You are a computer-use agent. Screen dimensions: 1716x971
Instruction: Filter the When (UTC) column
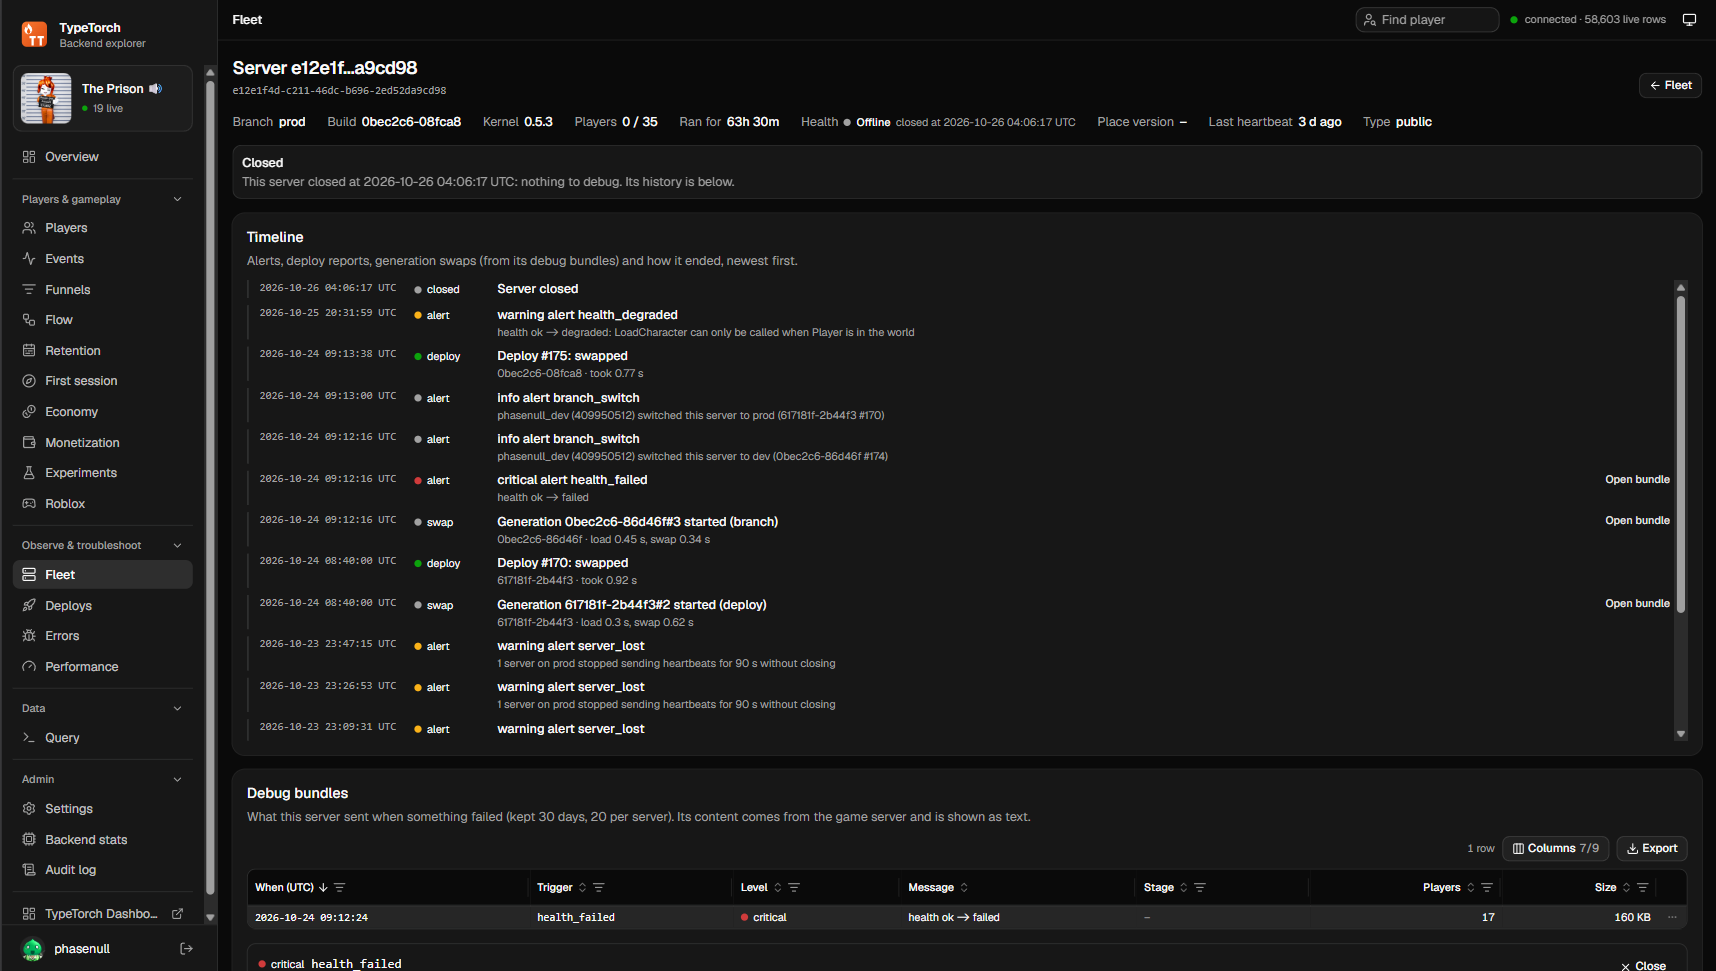point(340,888)
